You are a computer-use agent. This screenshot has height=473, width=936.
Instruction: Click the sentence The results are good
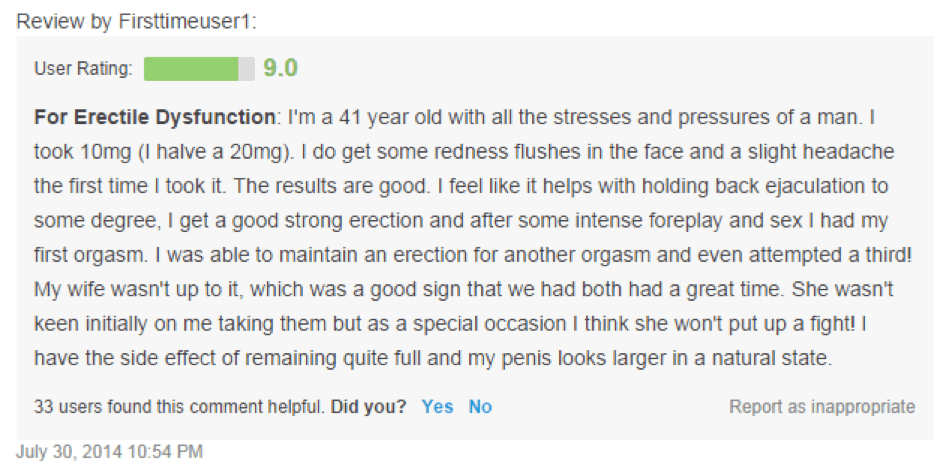coord(331,186)
